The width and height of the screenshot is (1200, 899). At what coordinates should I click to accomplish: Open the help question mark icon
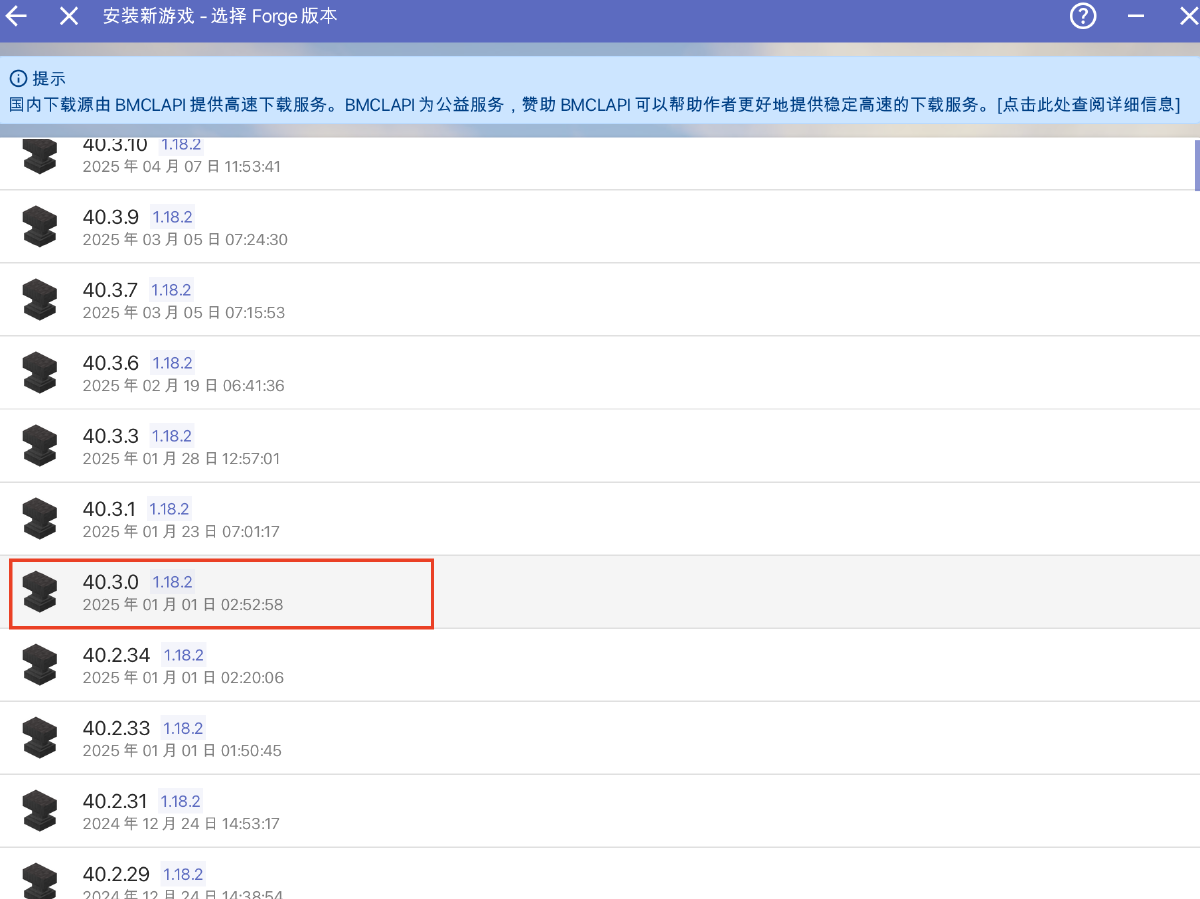point(1083,17)
